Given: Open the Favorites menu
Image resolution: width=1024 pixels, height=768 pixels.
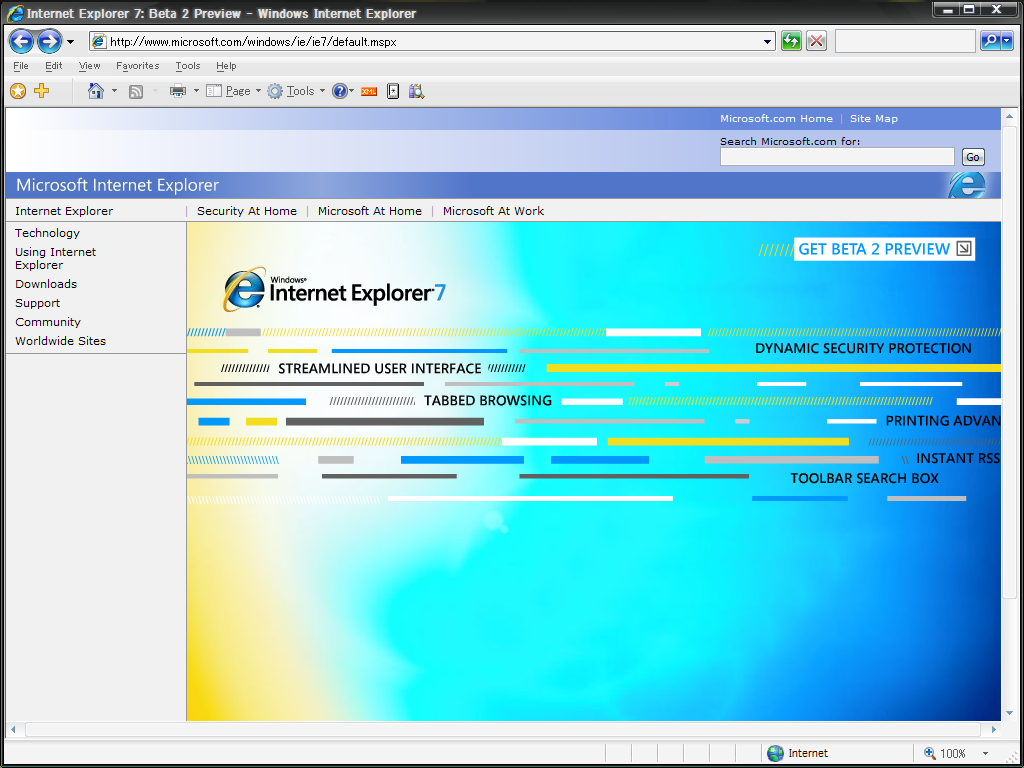Looking at the screenshot, I should [138, 66].
